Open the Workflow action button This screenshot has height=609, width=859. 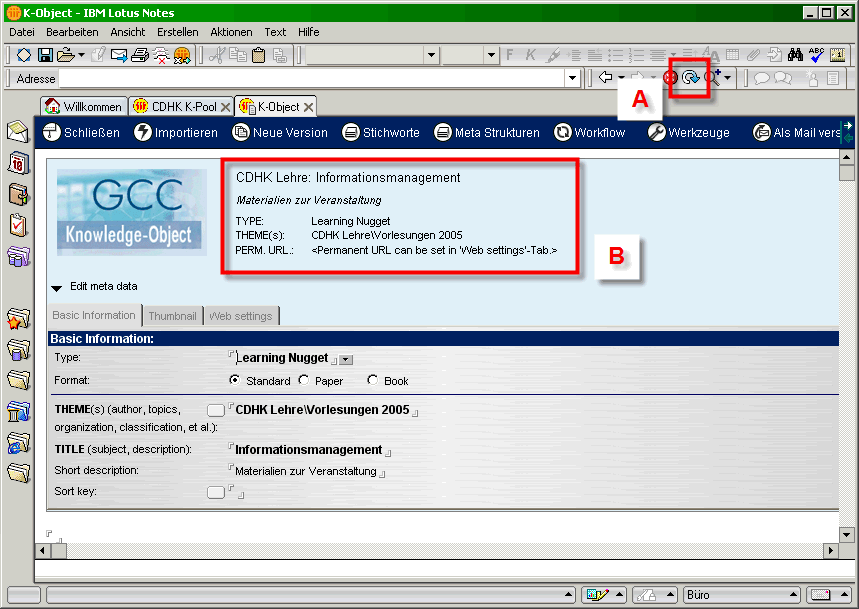pos(589,133)
